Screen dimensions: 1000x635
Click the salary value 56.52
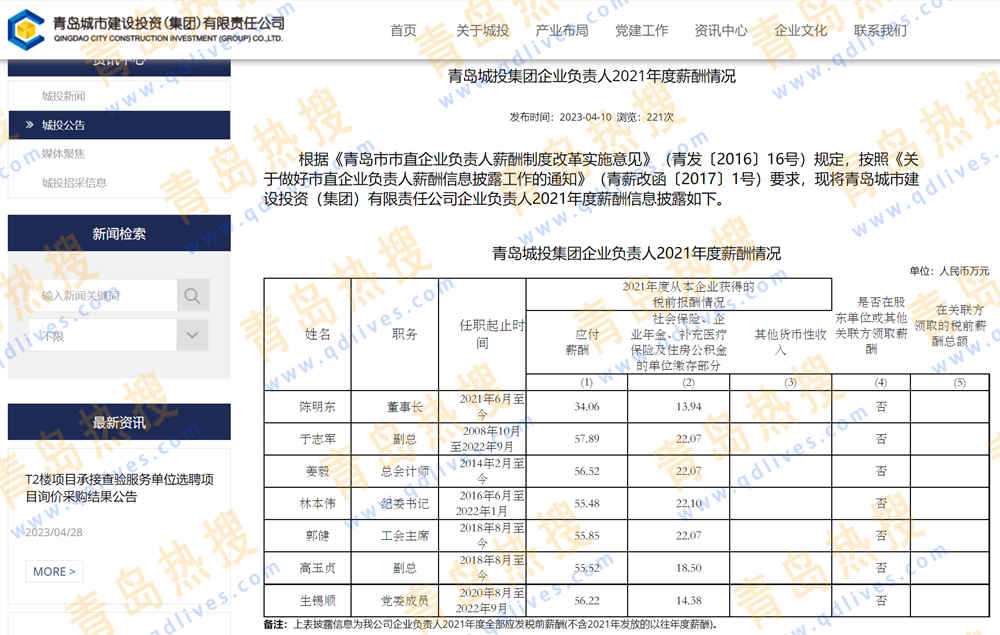(x=587, y=471)
